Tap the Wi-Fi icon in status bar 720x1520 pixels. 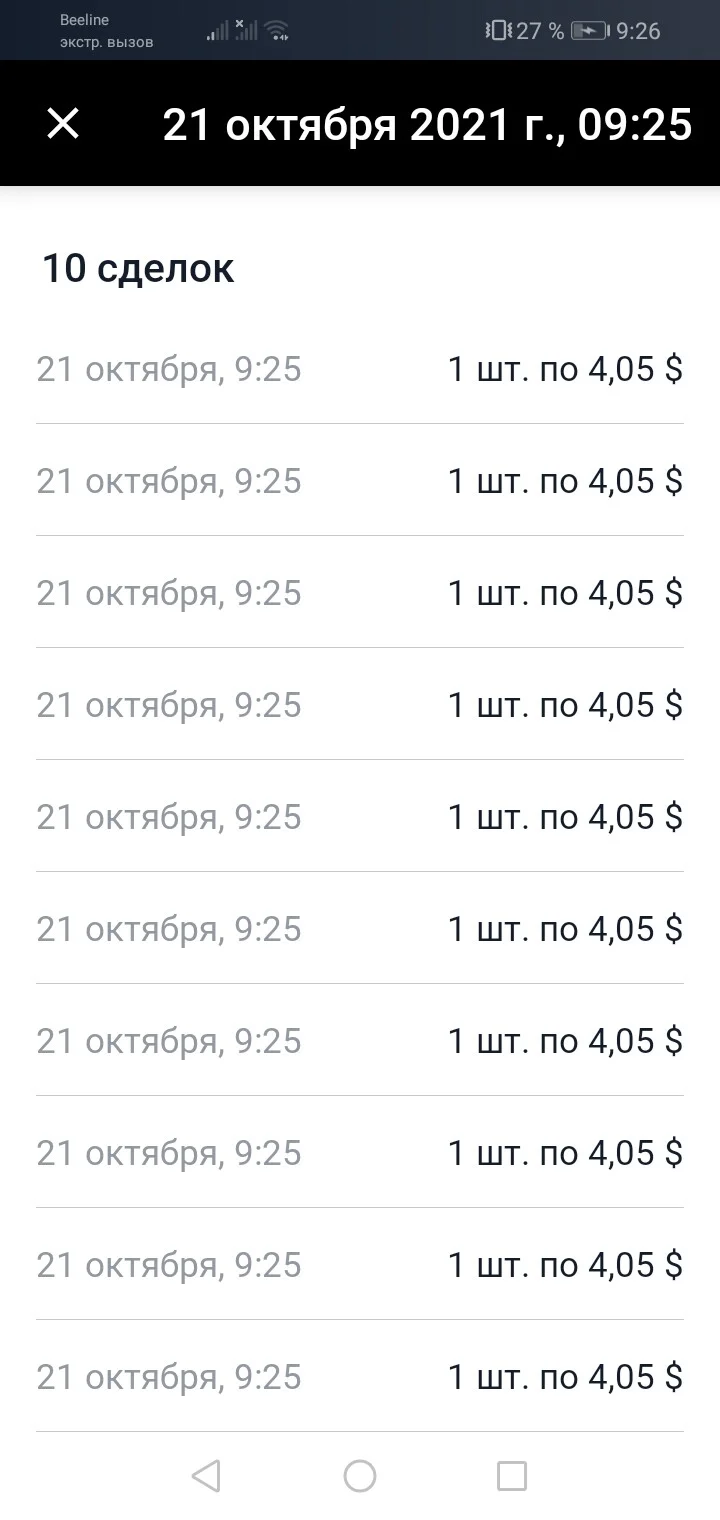point(277,30)
